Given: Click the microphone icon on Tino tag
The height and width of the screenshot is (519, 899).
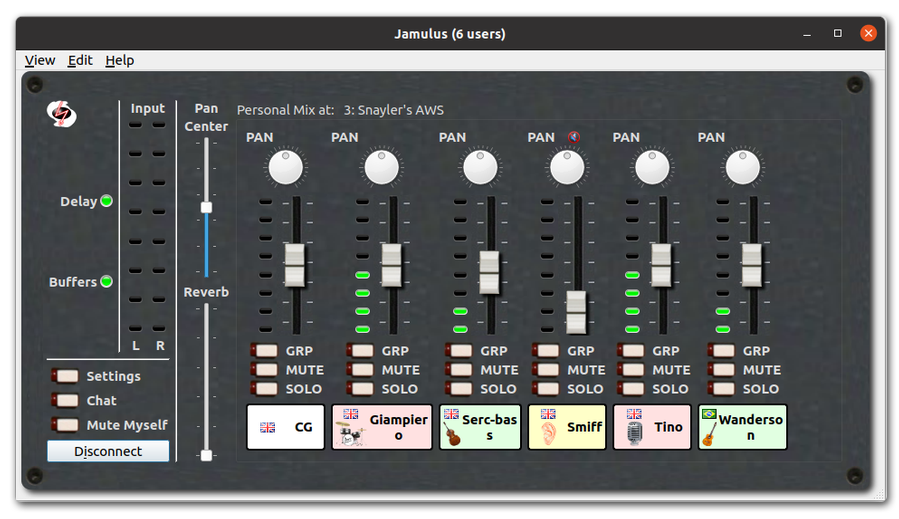Looking at the screenshot, I should point(635,434).
